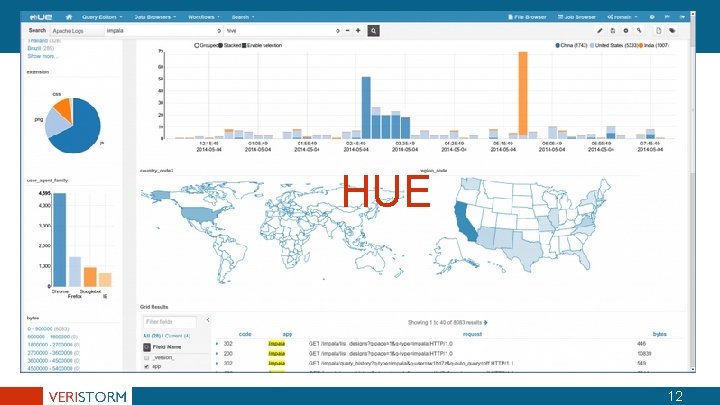Click the pencil edit dashboard icon
720x405 pixels.
point(599,31)
